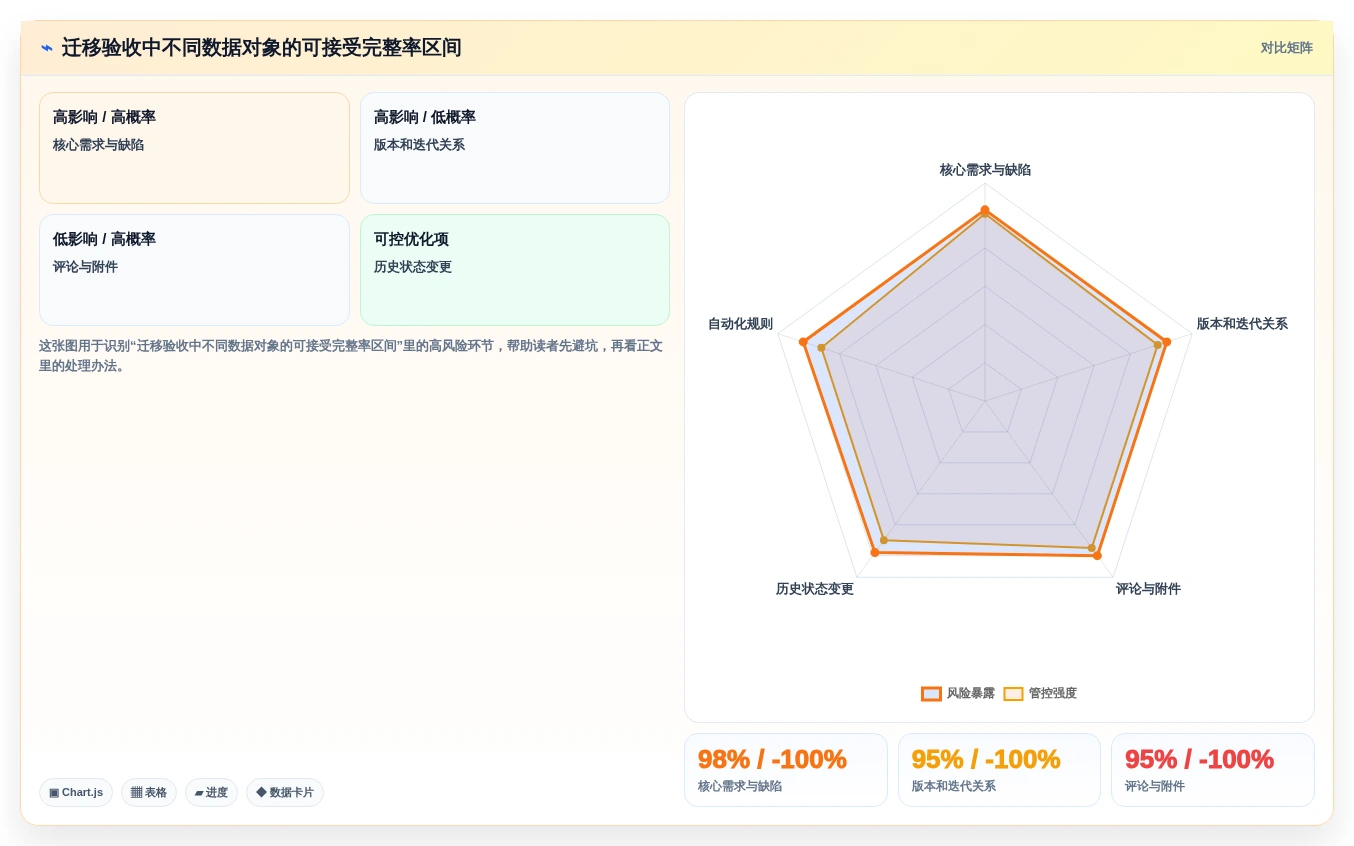
Task: Click orange data point at 历史状态变更 vertex
Action: (875, 552)
